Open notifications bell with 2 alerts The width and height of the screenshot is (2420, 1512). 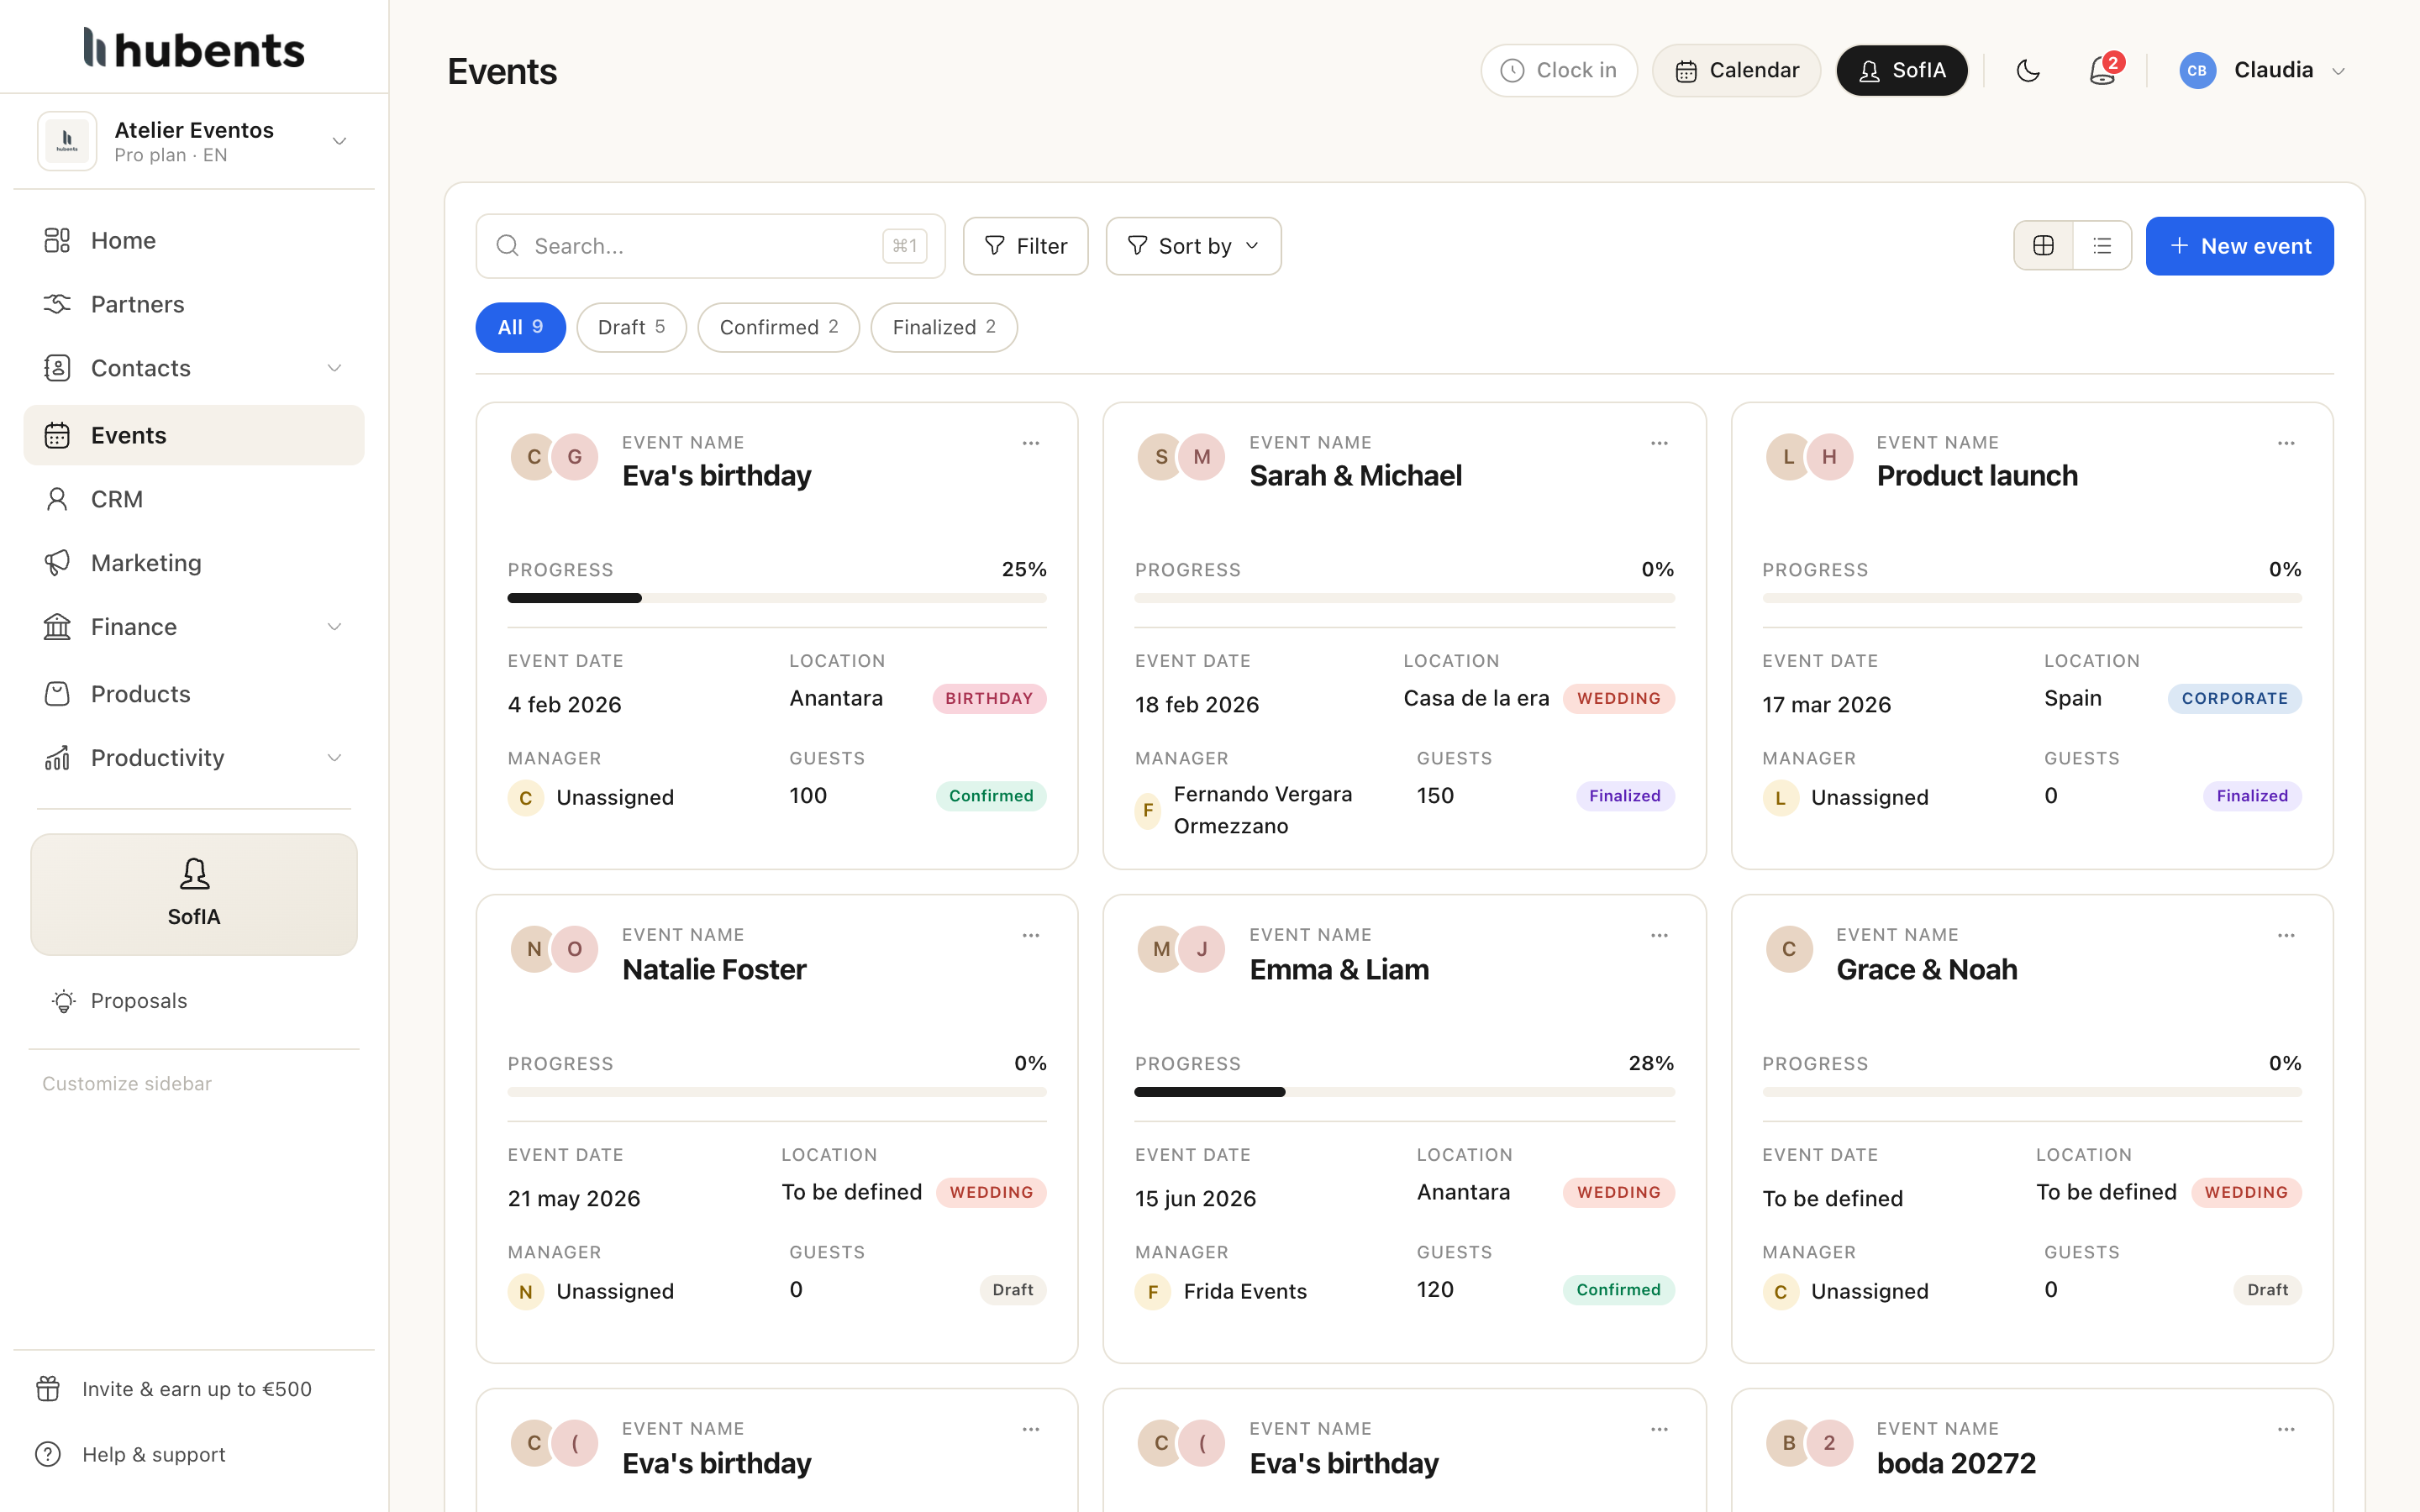(x=2102, y=70)
